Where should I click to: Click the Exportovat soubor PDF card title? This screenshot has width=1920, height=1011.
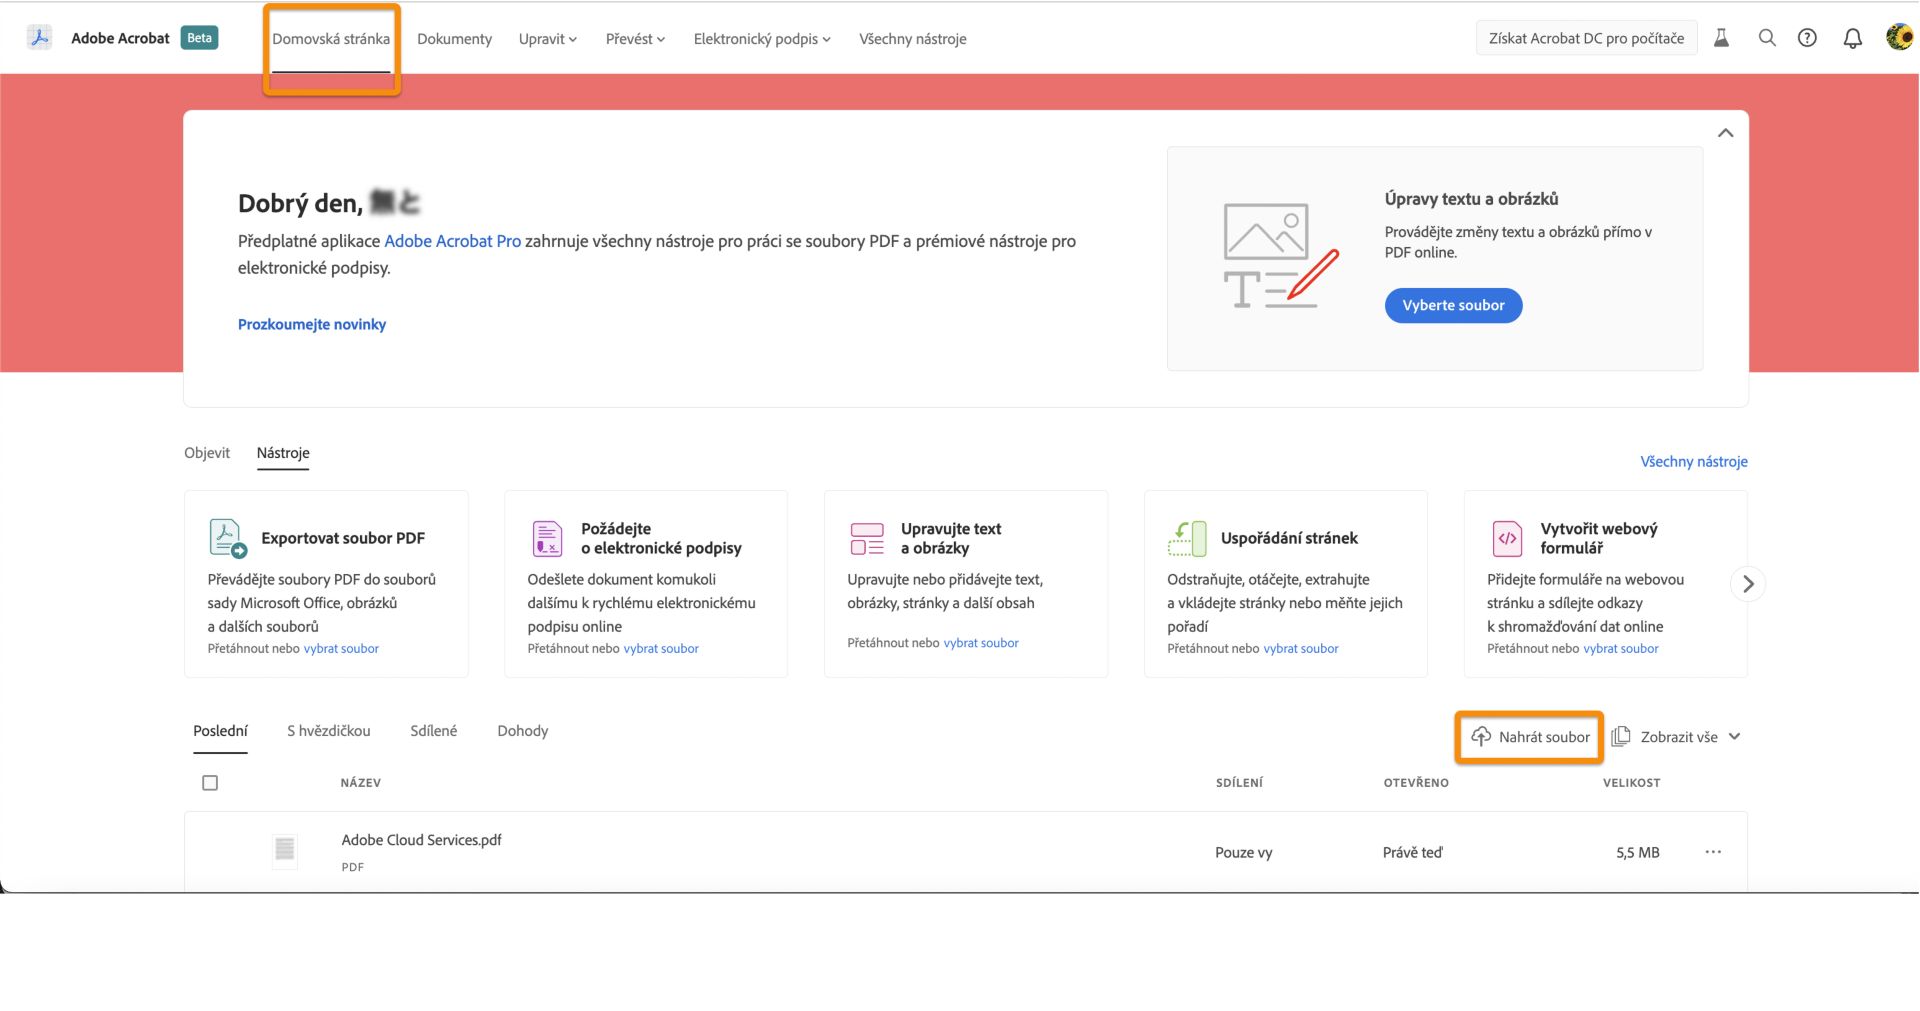[x=343, y=538]
